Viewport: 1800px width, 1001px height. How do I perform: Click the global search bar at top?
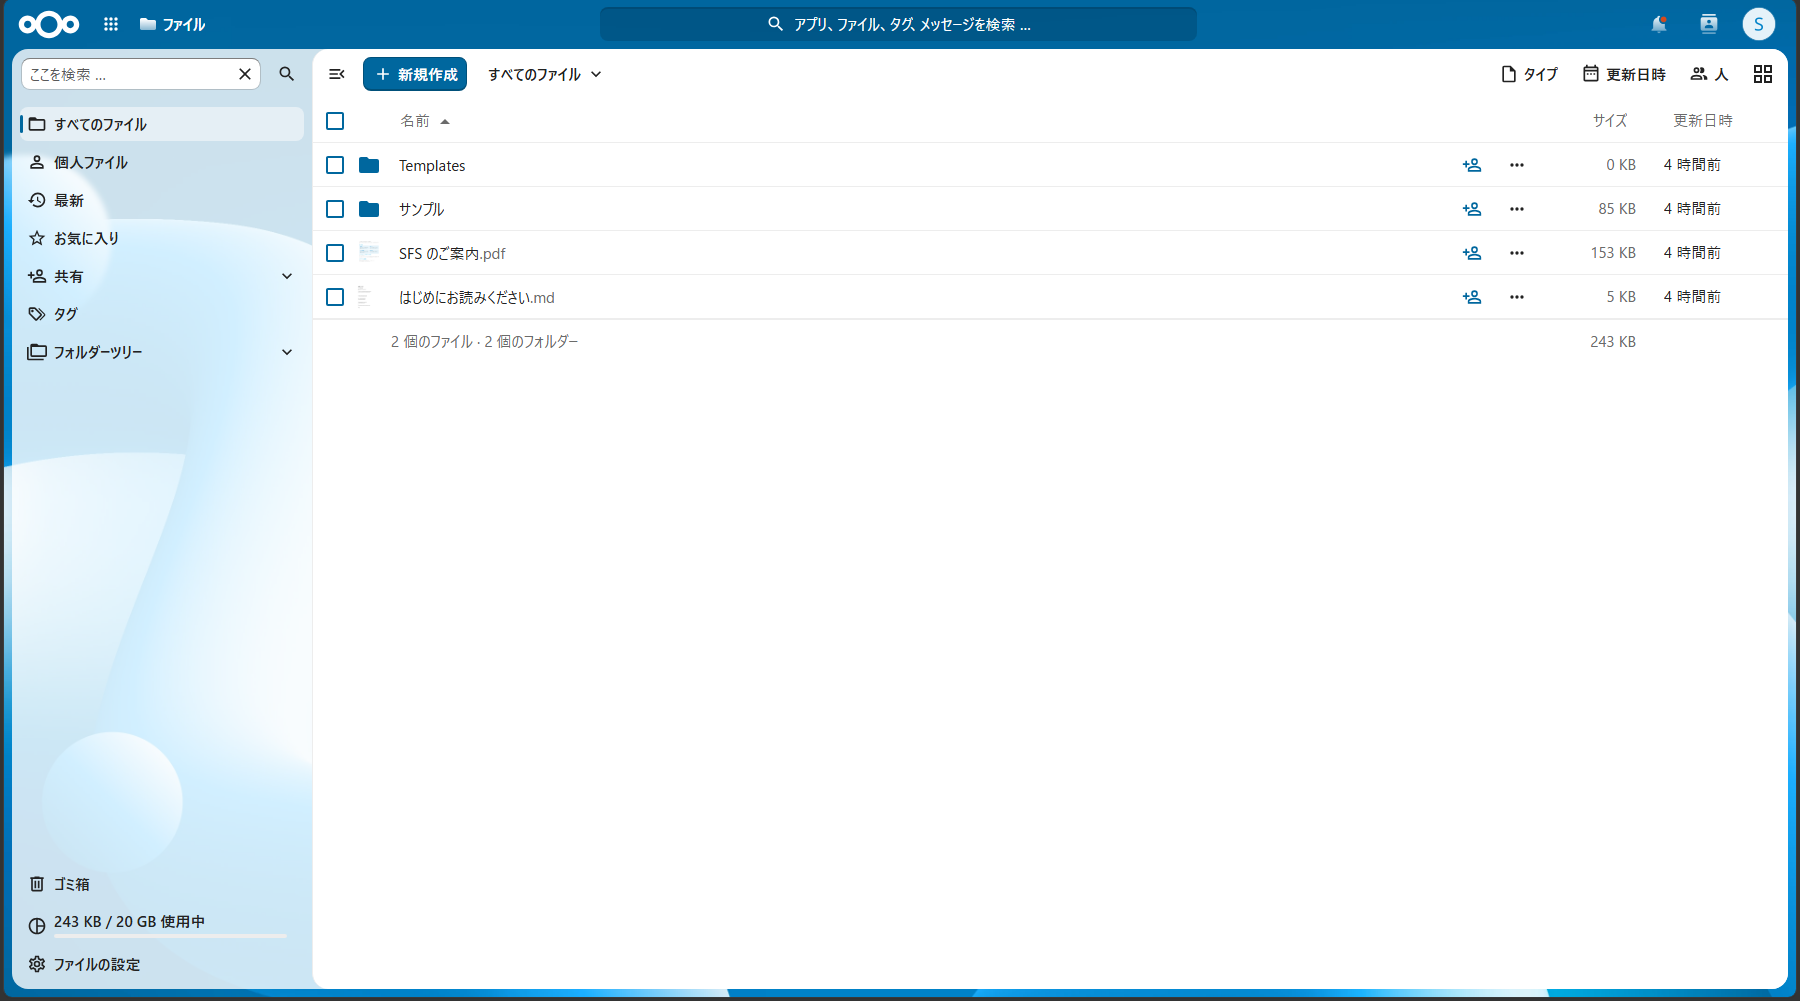point(898,24)
